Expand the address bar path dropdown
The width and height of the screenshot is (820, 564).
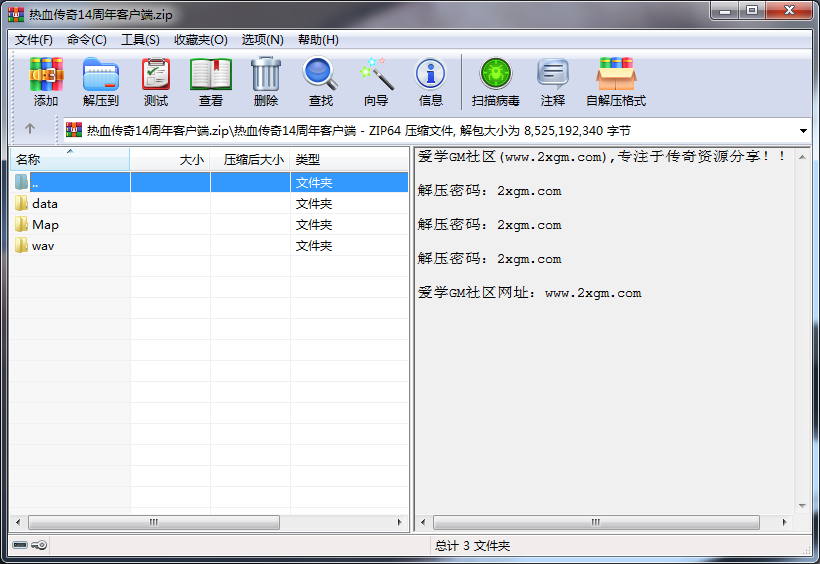(x=803, y=131)
